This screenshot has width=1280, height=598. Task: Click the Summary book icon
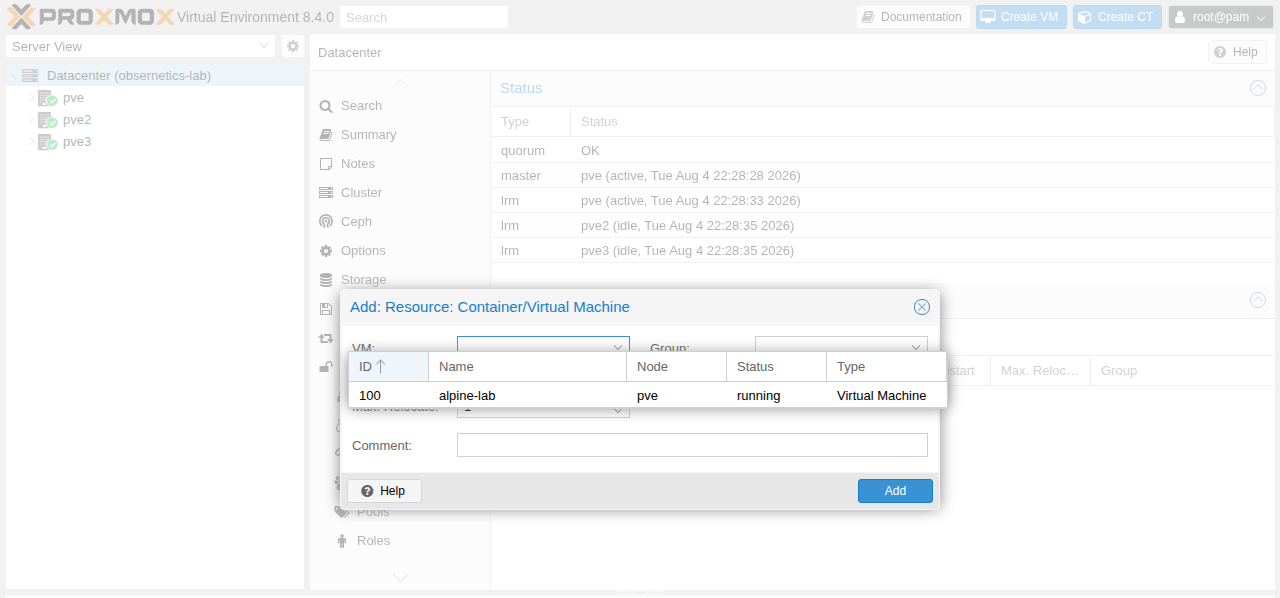(x=326, y=135)
